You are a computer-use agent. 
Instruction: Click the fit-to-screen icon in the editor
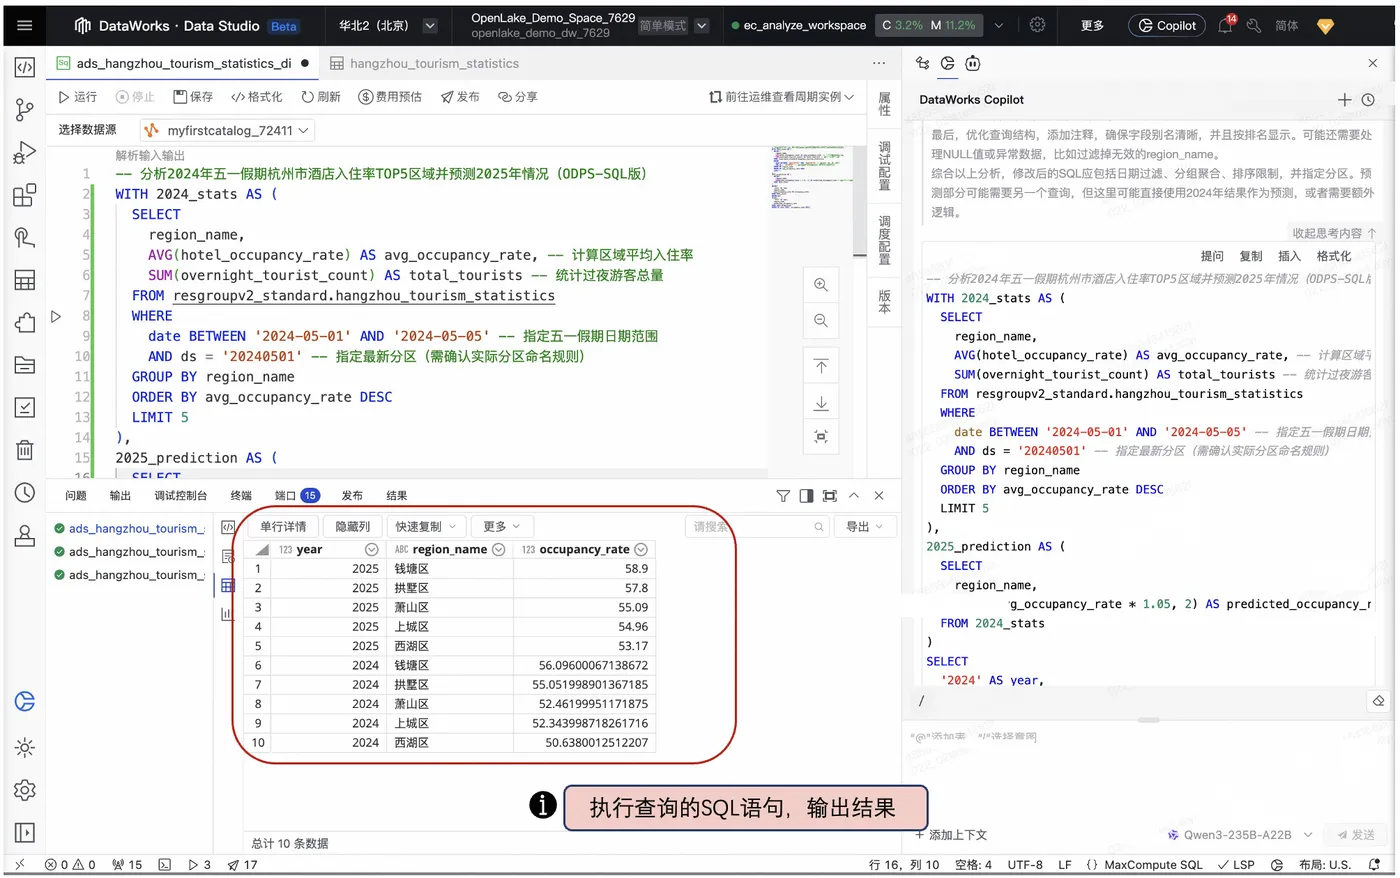(821, 437)
